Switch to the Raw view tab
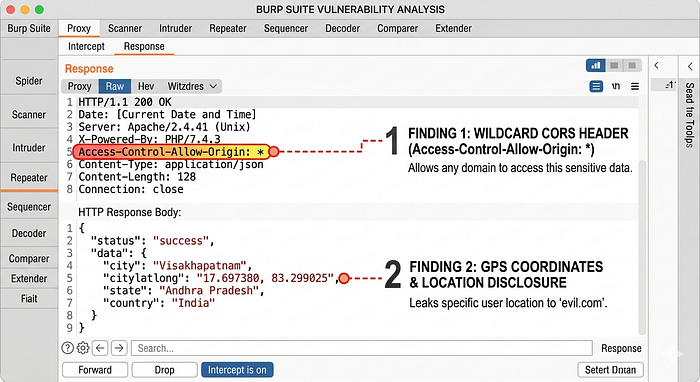700x382 pixels. [x=115, y=86]
